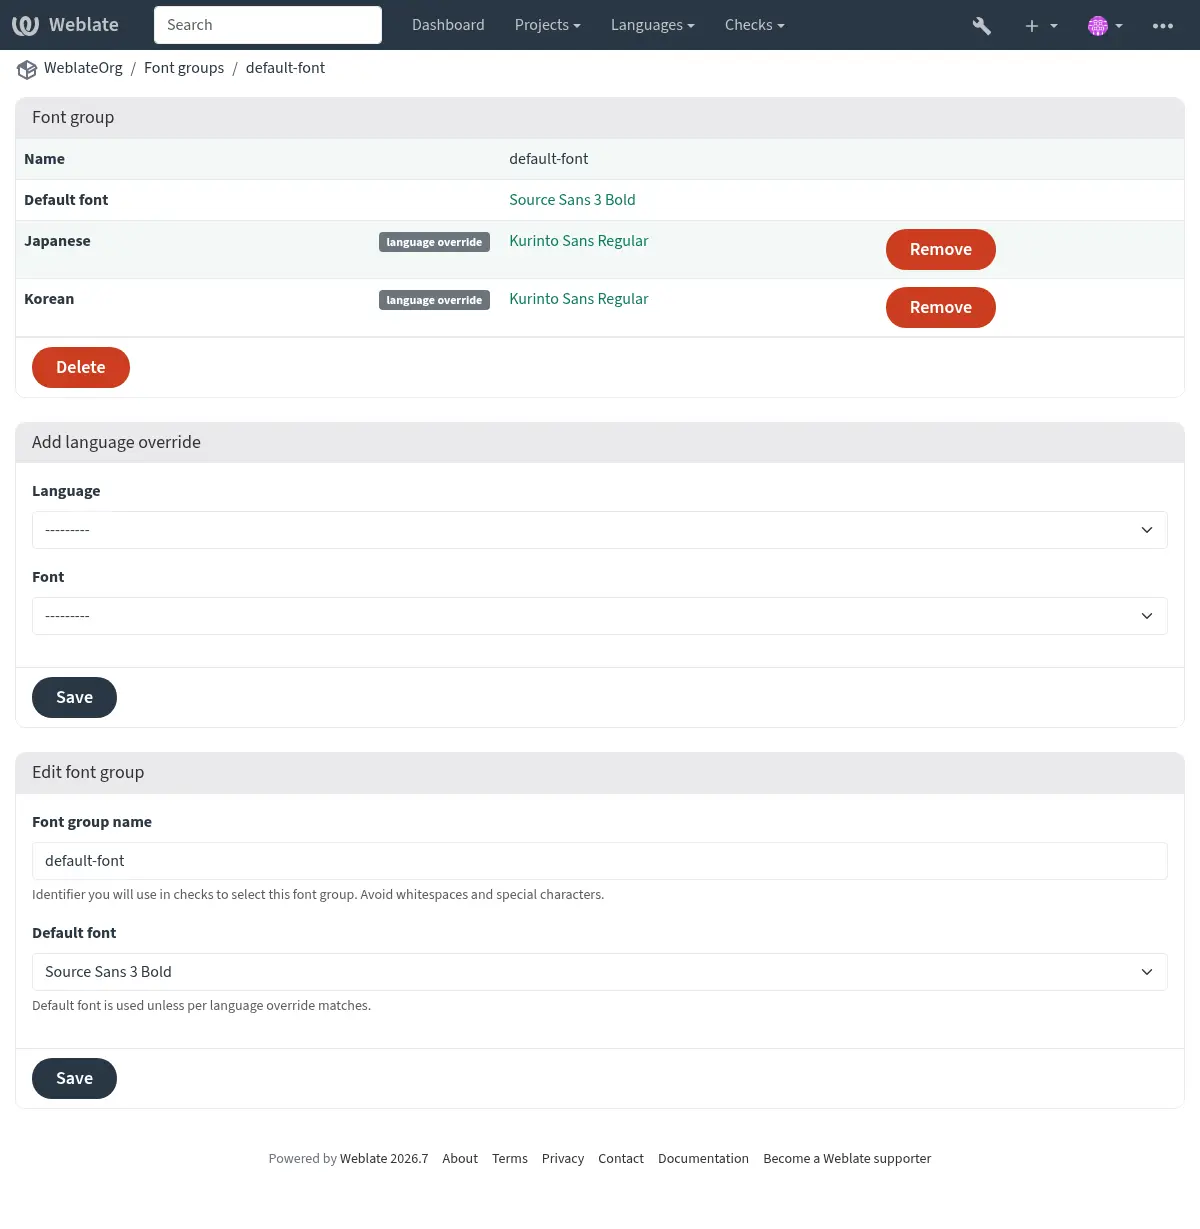This screenshot has width=1200, height=1229.
Task: Open the Projects menu
Action: coord(547,25)
